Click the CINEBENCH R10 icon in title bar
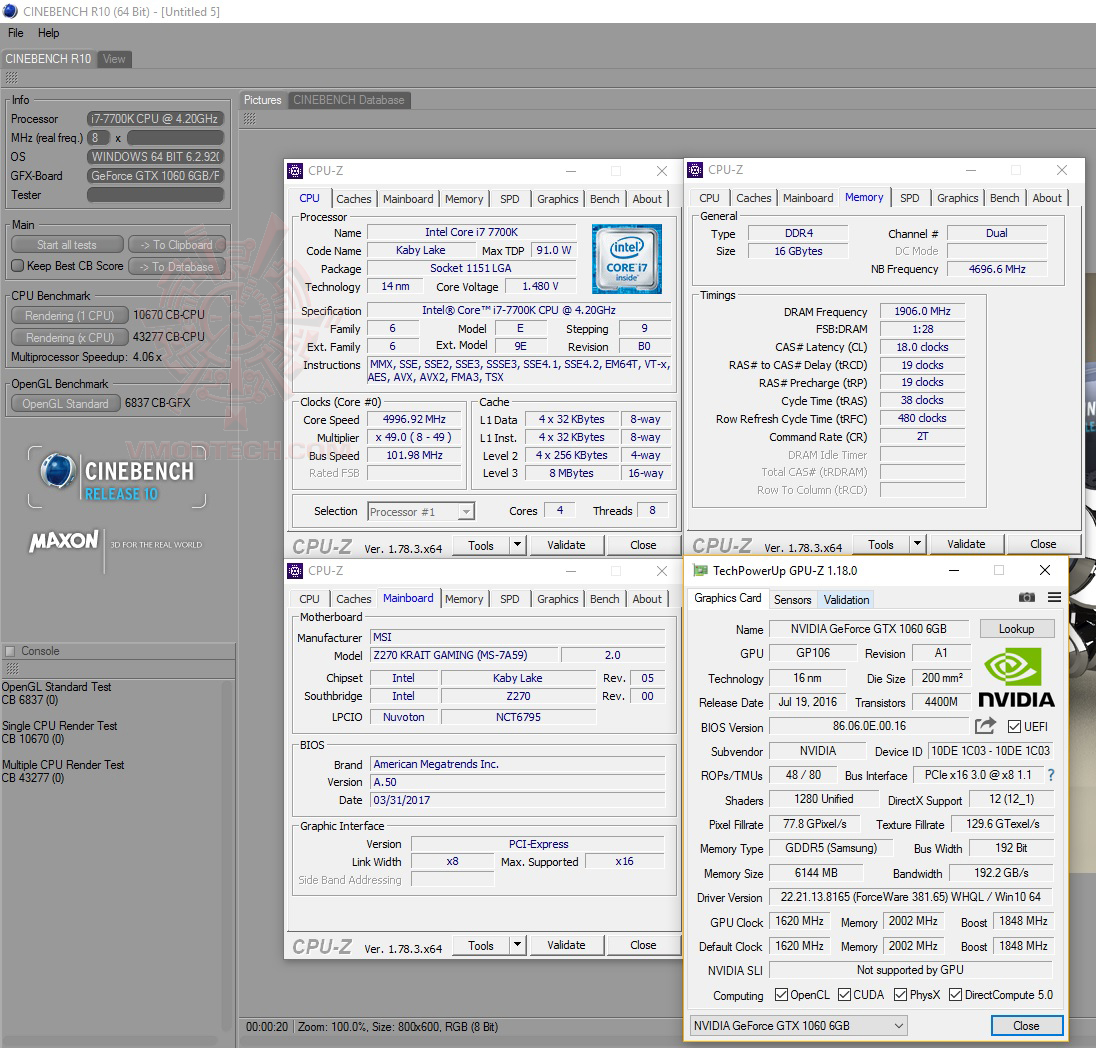 [8, 10]
